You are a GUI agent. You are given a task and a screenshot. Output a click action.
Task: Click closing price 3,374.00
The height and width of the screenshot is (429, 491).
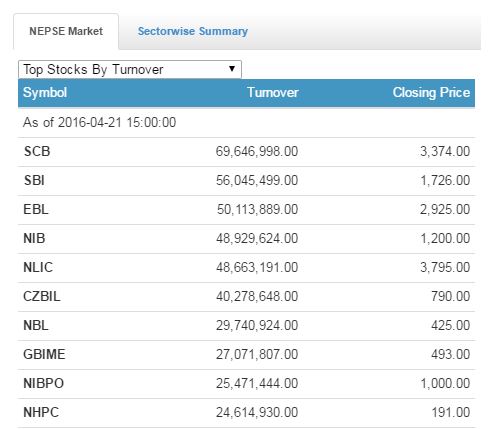tap(445, 152)
